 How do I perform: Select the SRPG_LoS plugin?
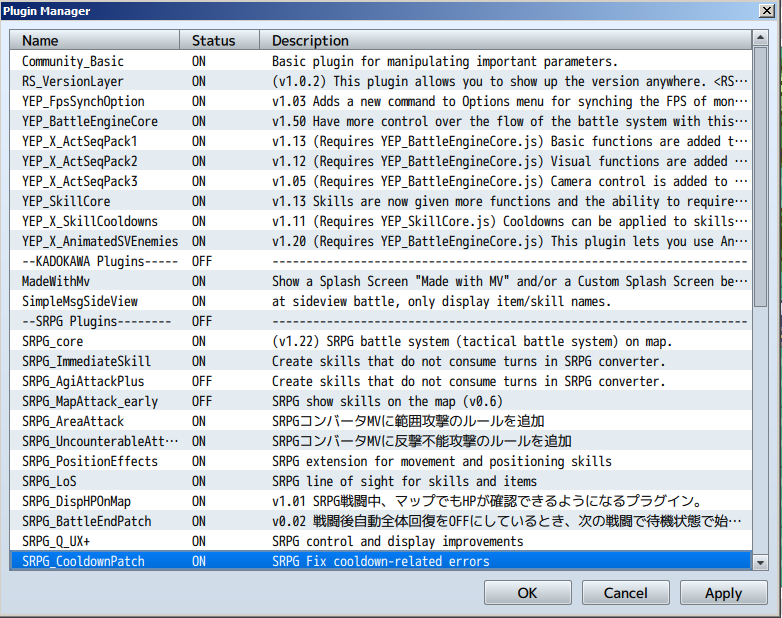click(381, 481)
